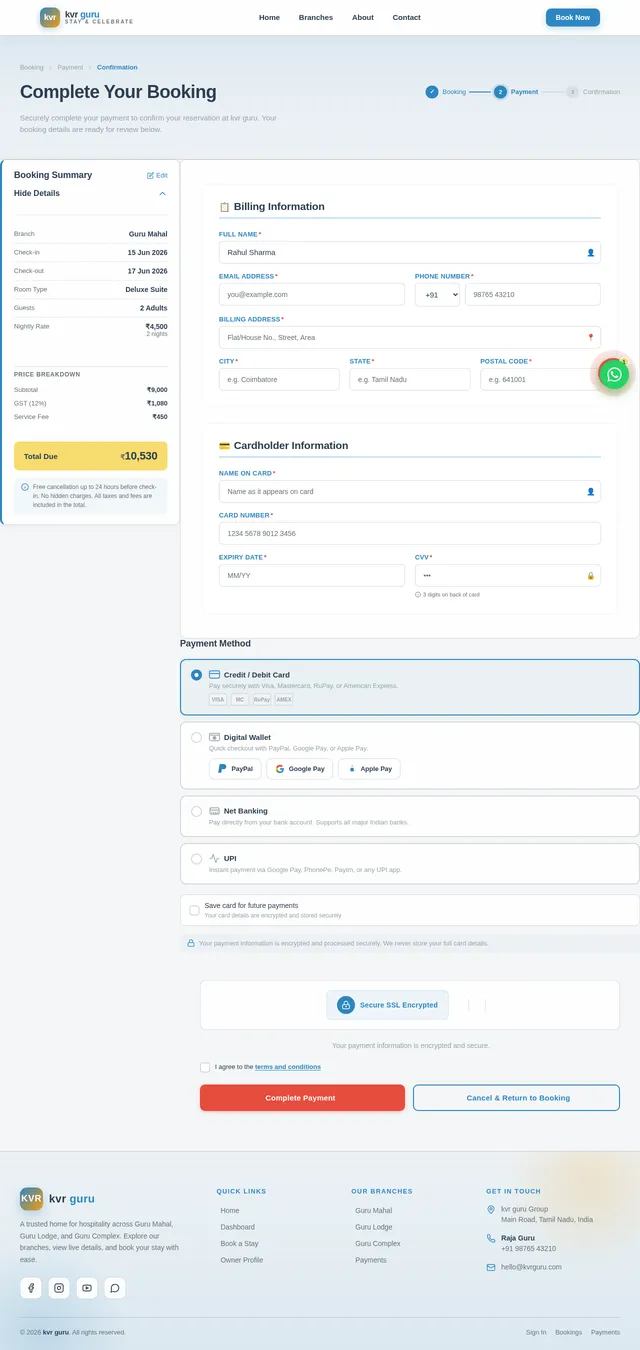
Task: Click the person icon in Name on Card field
Action: pos(590,492)
